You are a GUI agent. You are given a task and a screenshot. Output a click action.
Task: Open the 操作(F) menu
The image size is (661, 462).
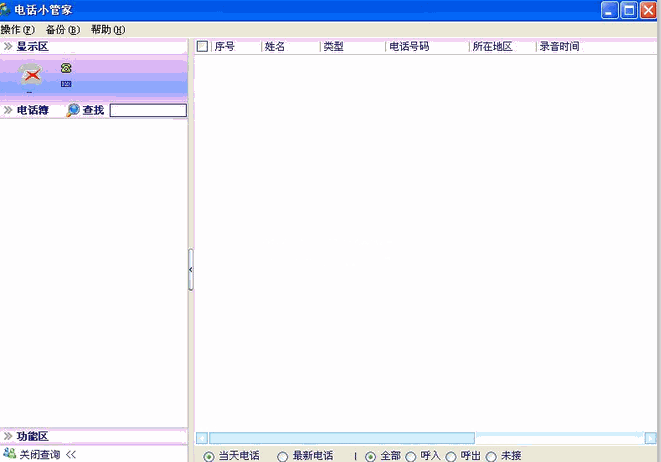(x=17, y=30)
